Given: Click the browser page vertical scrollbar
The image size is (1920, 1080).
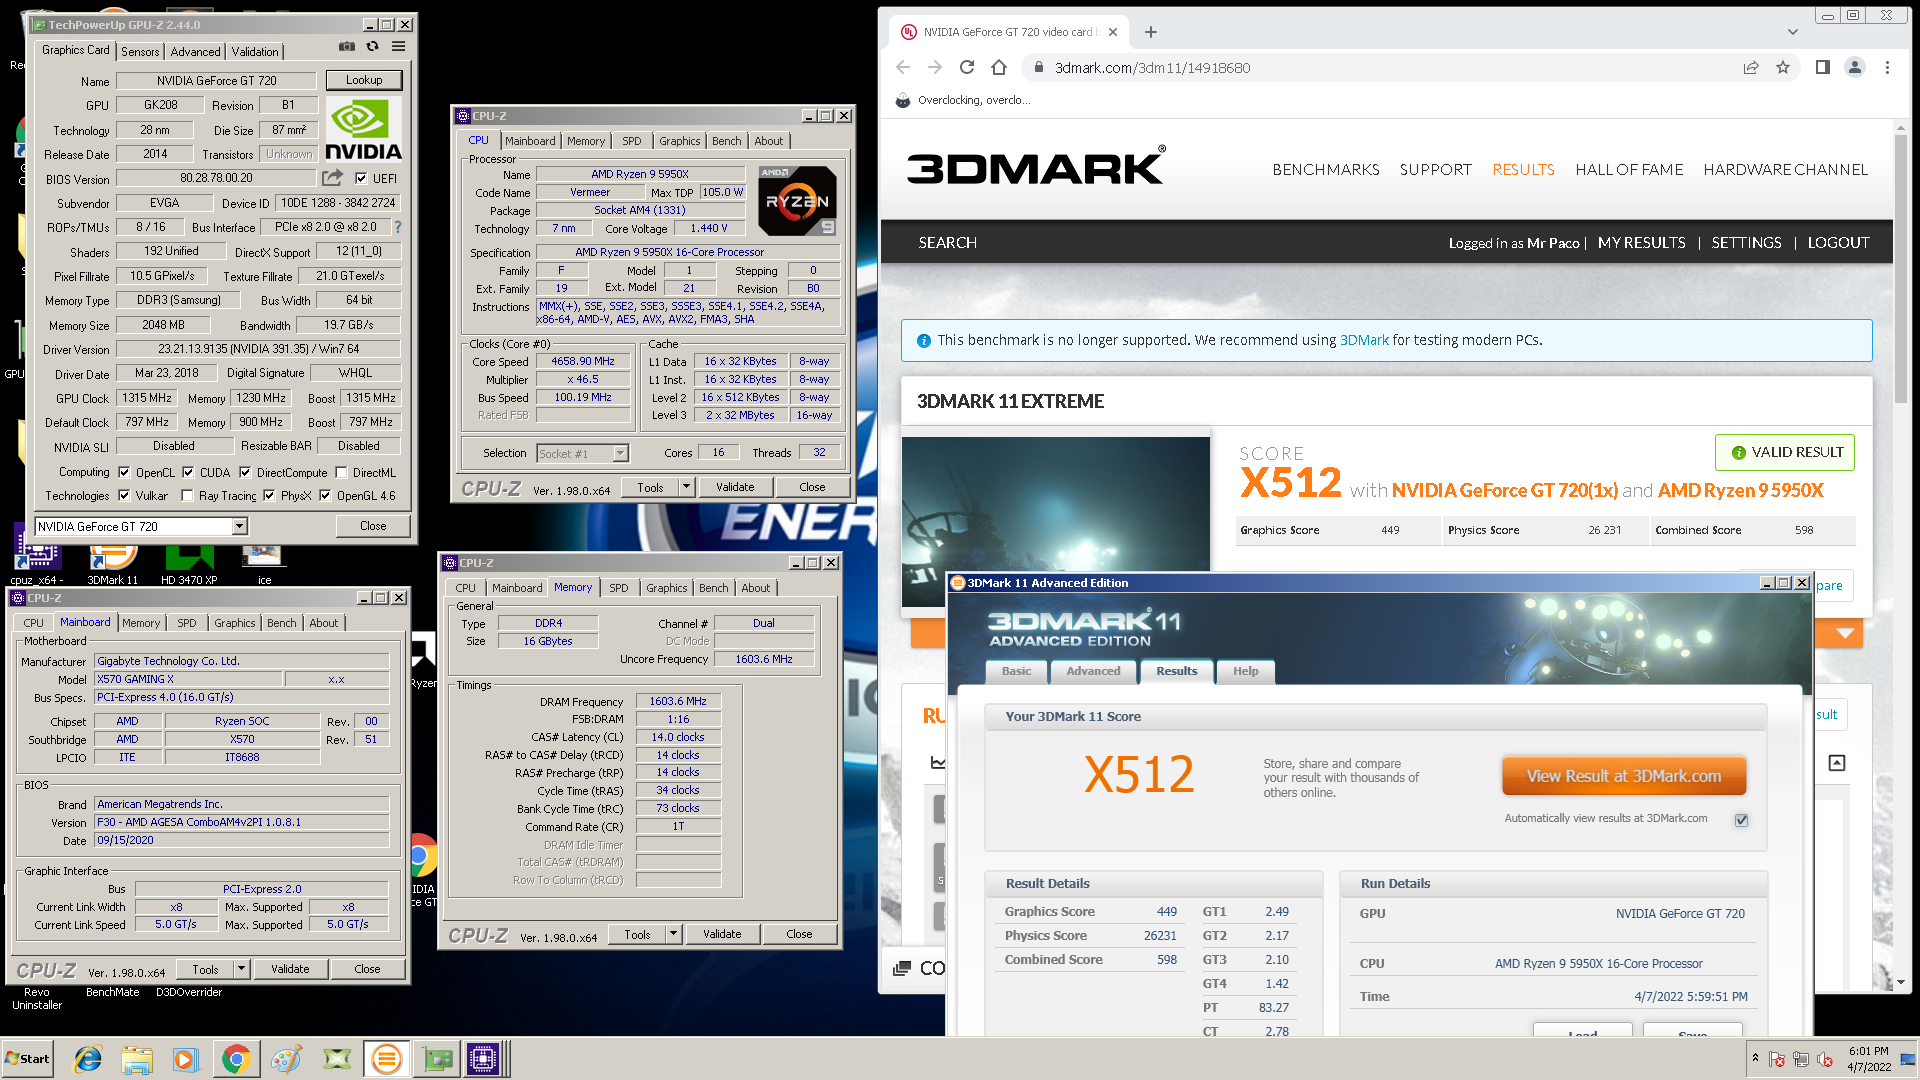Looking at the screenshot, I should pos(1900,270).
